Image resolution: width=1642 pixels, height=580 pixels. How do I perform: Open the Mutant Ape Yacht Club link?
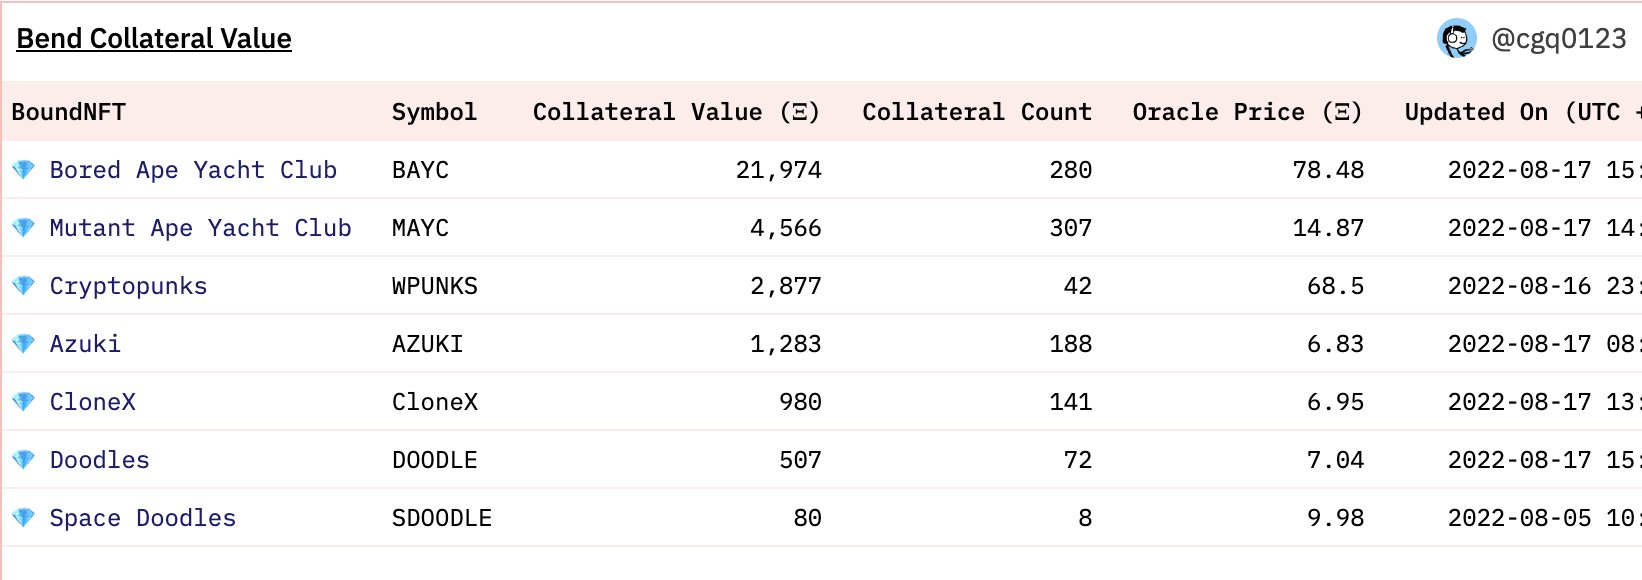click(200, 228)
